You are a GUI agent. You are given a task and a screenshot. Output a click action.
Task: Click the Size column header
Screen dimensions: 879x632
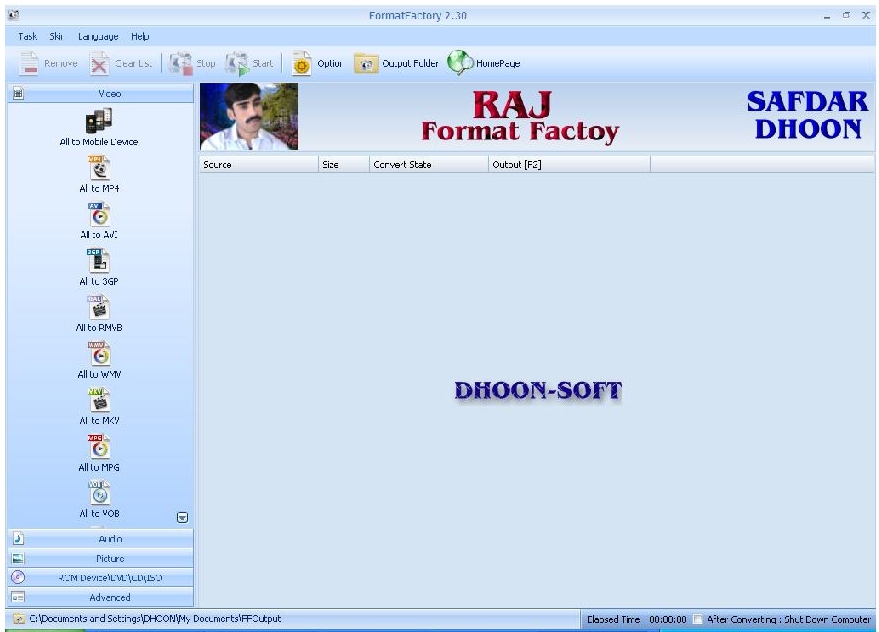[x=344, y=164]
